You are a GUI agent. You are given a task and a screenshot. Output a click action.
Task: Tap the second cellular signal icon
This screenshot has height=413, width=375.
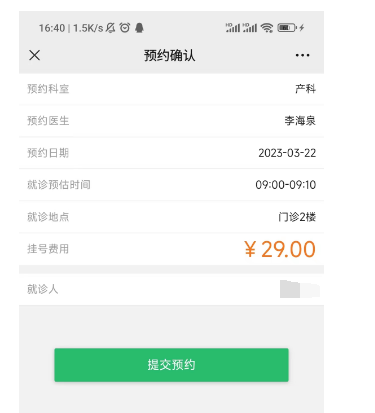click(250, 28)
